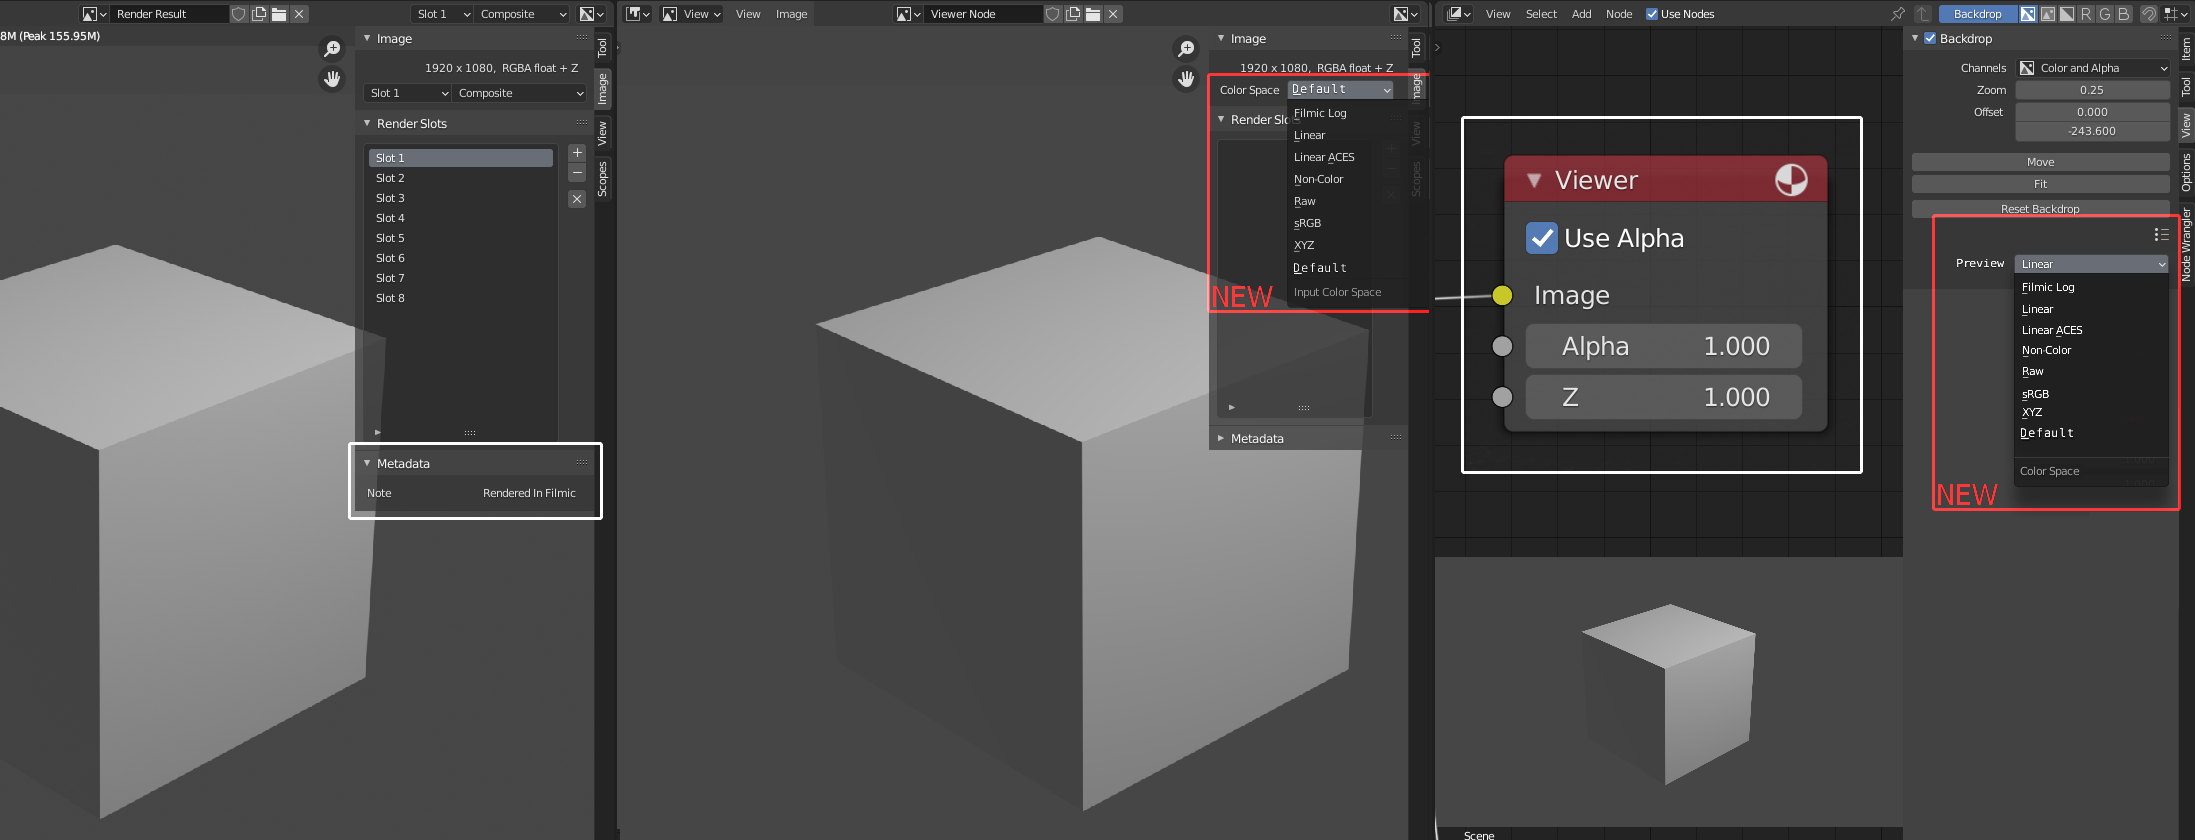The height and width of the screenshot is (840, 2195).
Task: Select Color and Alpha channel icon in header
Action: click(x=2028, y=14)
